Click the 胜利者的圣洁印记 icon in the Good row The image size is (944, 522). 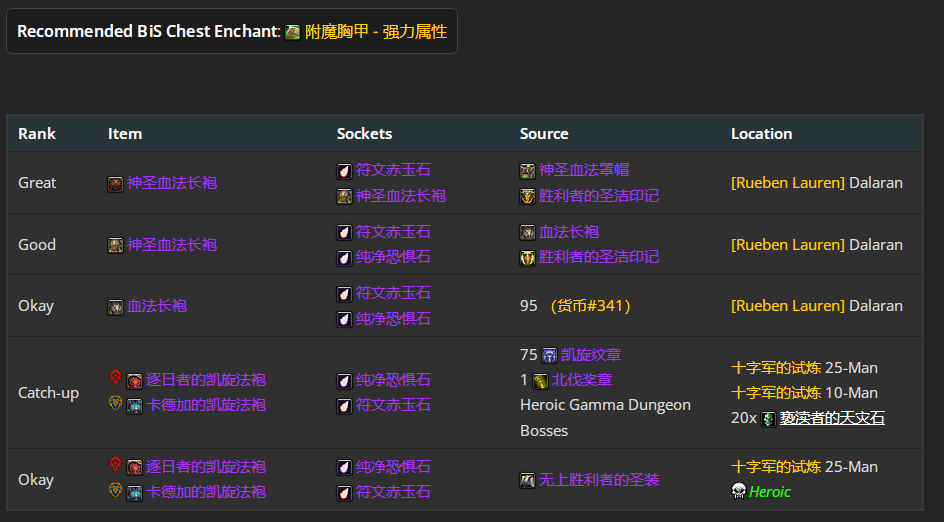coord(528,258)
